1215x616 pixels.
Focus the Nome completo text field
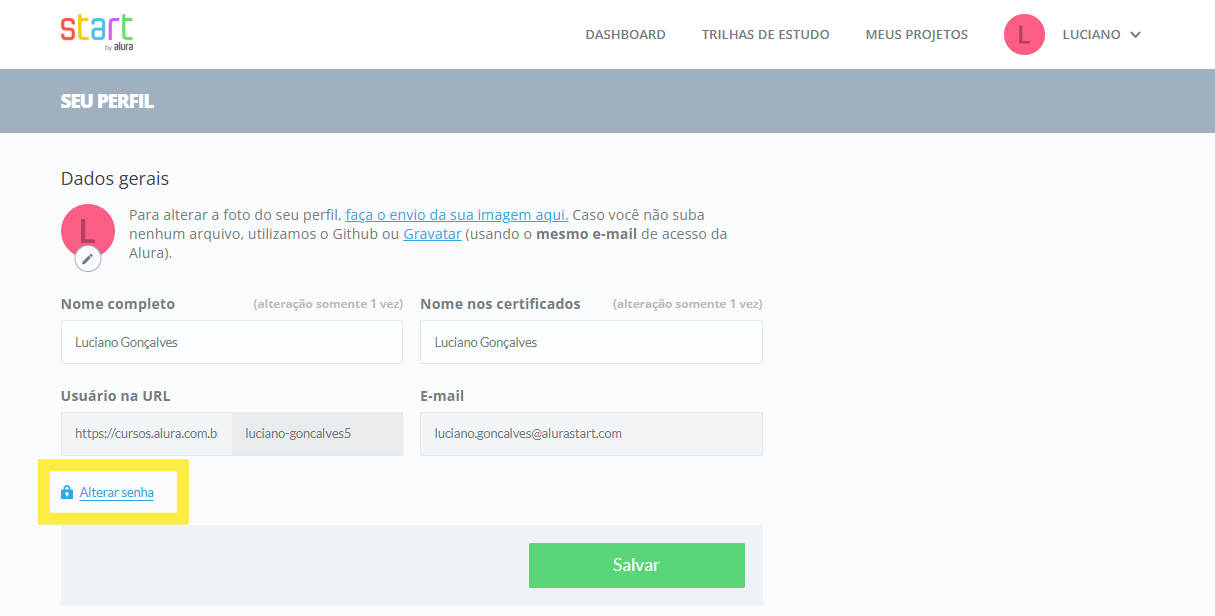click(x=231, y=342)
